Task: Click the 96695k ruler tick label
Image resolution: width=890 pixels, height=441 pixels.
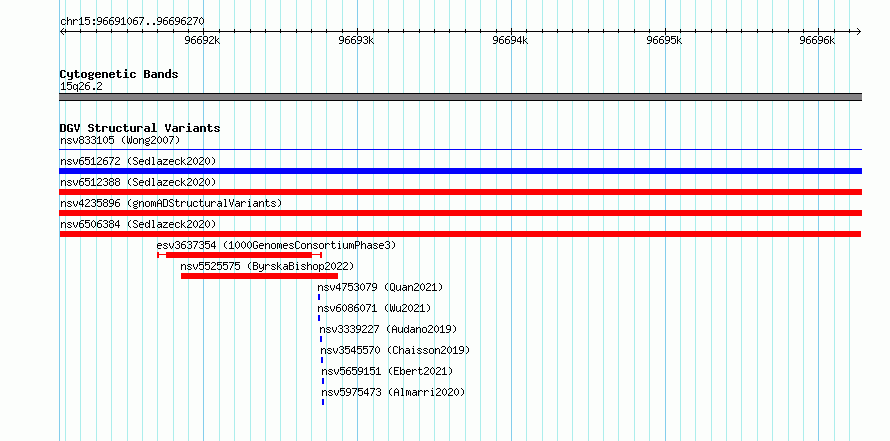Action: [x=664, y=40]
